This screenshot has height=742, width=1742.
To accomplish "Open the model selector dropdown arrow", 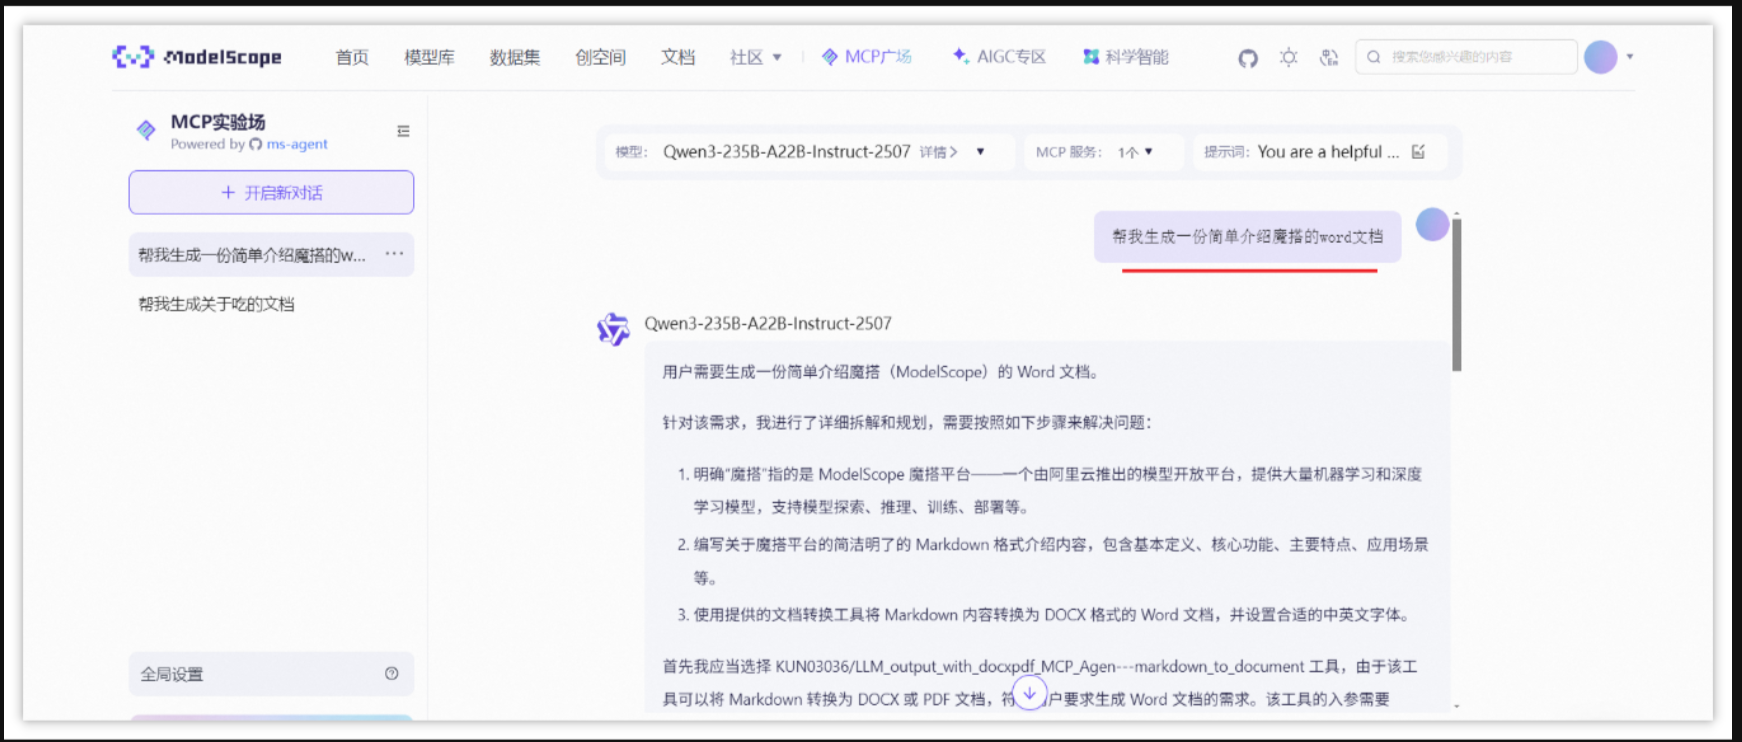I will pyautogui.click(x=980, y=152).
